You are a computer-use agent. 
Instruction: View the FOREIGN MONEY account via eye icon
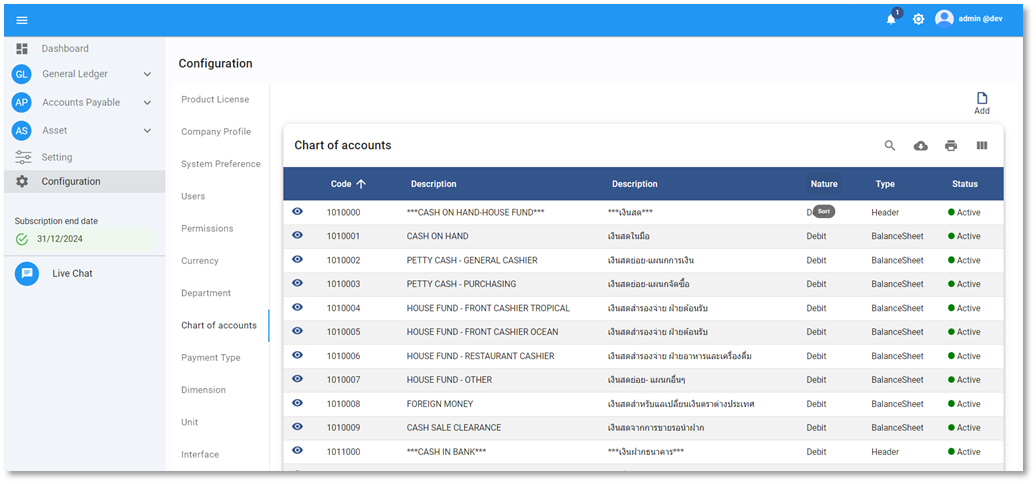pos(297,403)
